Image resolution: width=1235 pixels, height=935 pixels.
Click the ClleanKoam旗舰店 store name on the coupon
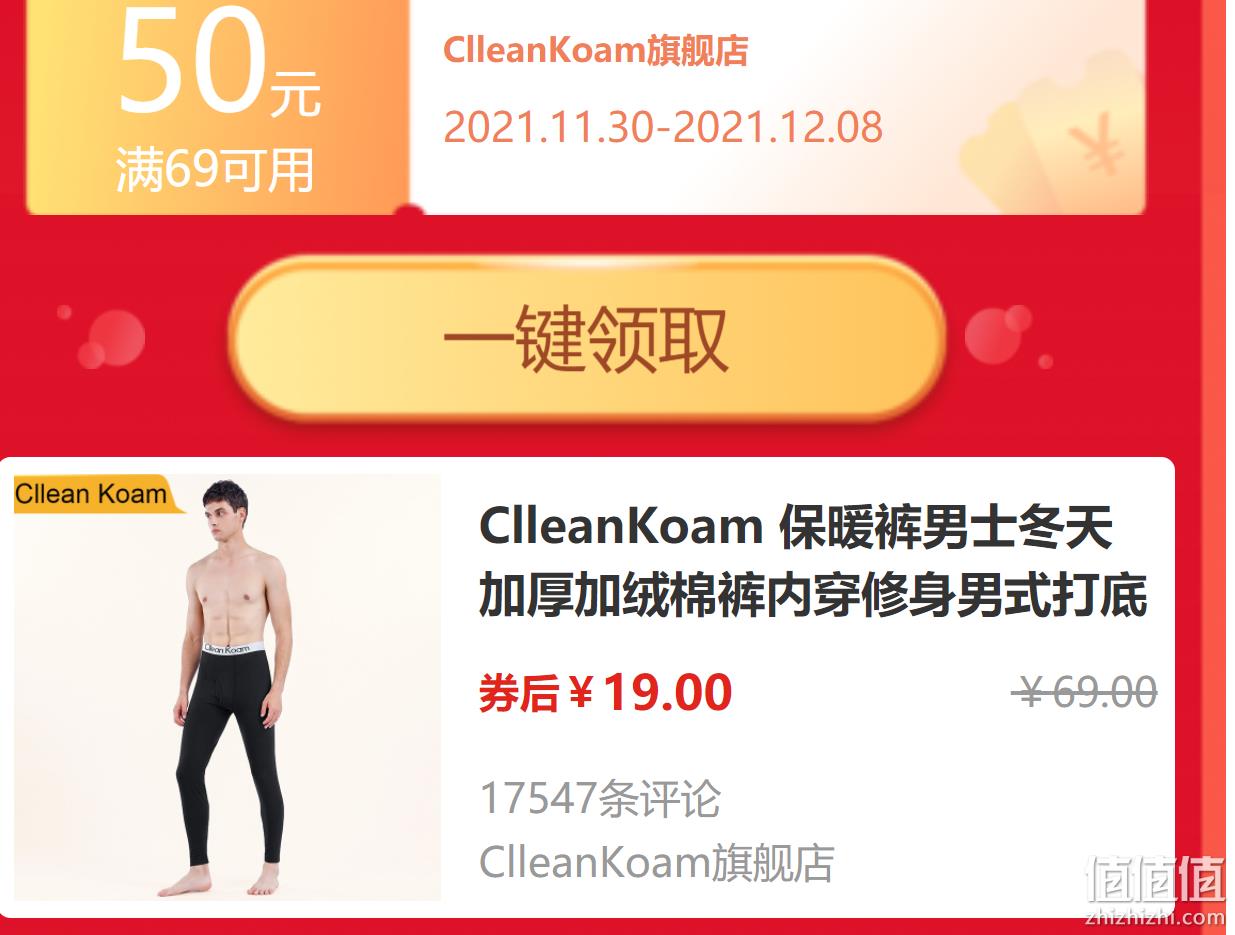point(596,51)
